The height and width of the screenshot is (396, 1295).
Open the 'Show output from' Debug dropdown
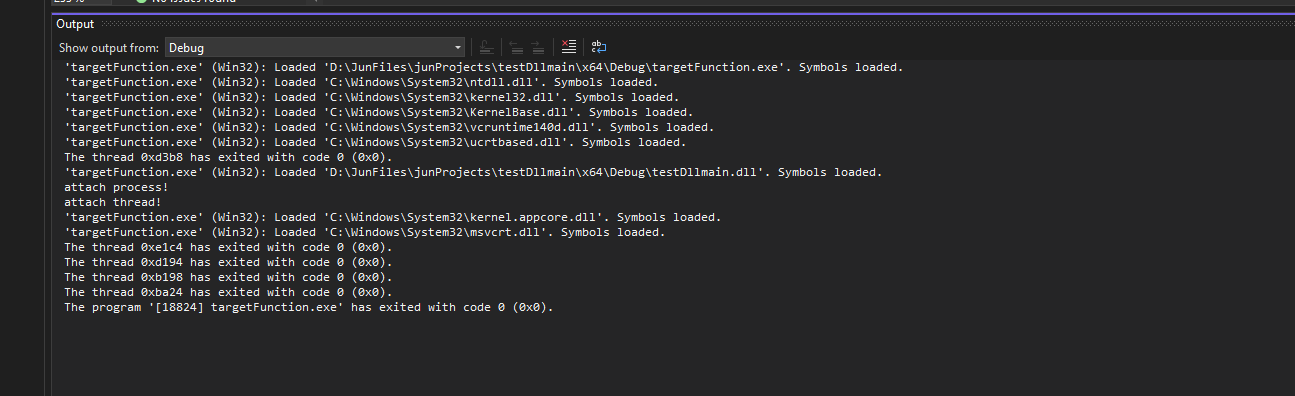[x=314, y=47]
